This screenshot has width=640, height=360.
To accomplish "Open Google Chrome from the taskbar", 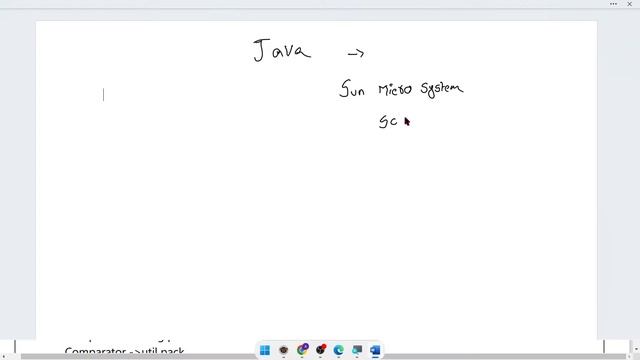I will pyautogui.click(x=302, y=350).
